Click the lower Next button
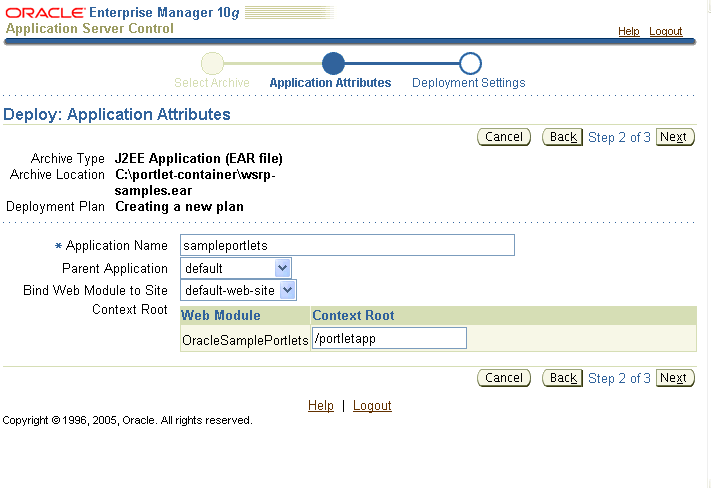Image resolution: width=711 pixels, height=488 pixels. pyautogui.click(x=675, y=378)
